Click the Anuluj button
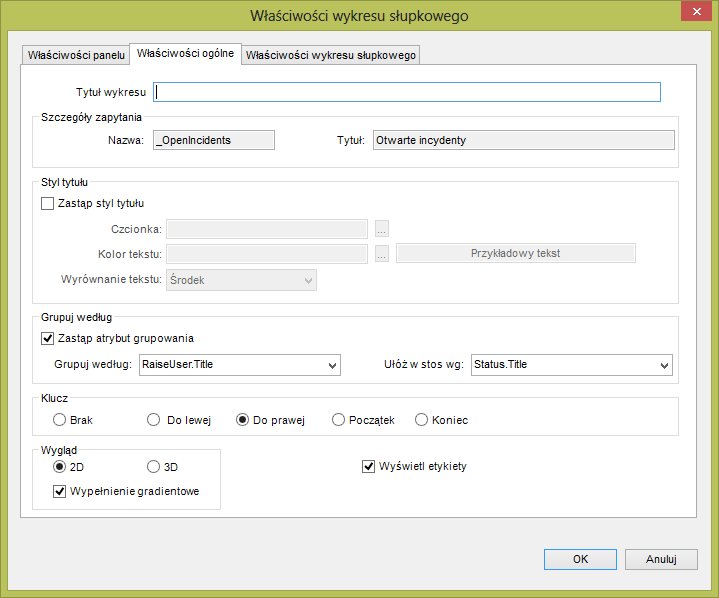 (x=661, y=559)
